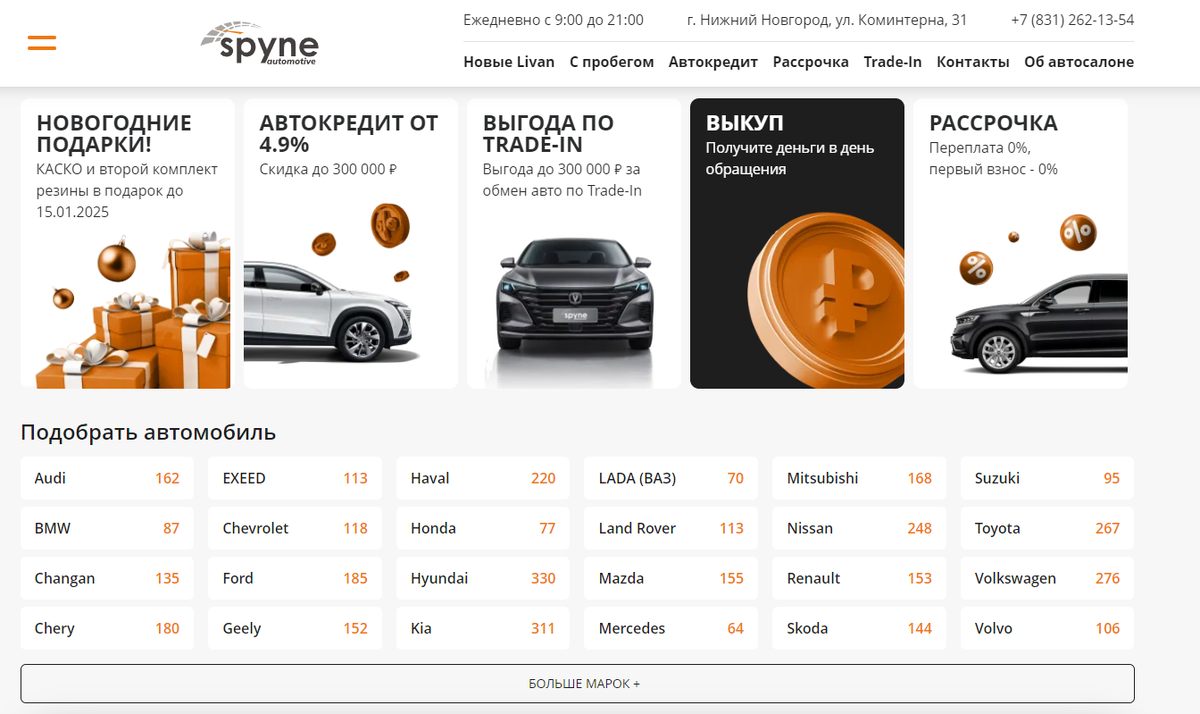Select Audi brand with 162 cars
The width and height of the screenshot is (1200, 714).
coord(107,478)
